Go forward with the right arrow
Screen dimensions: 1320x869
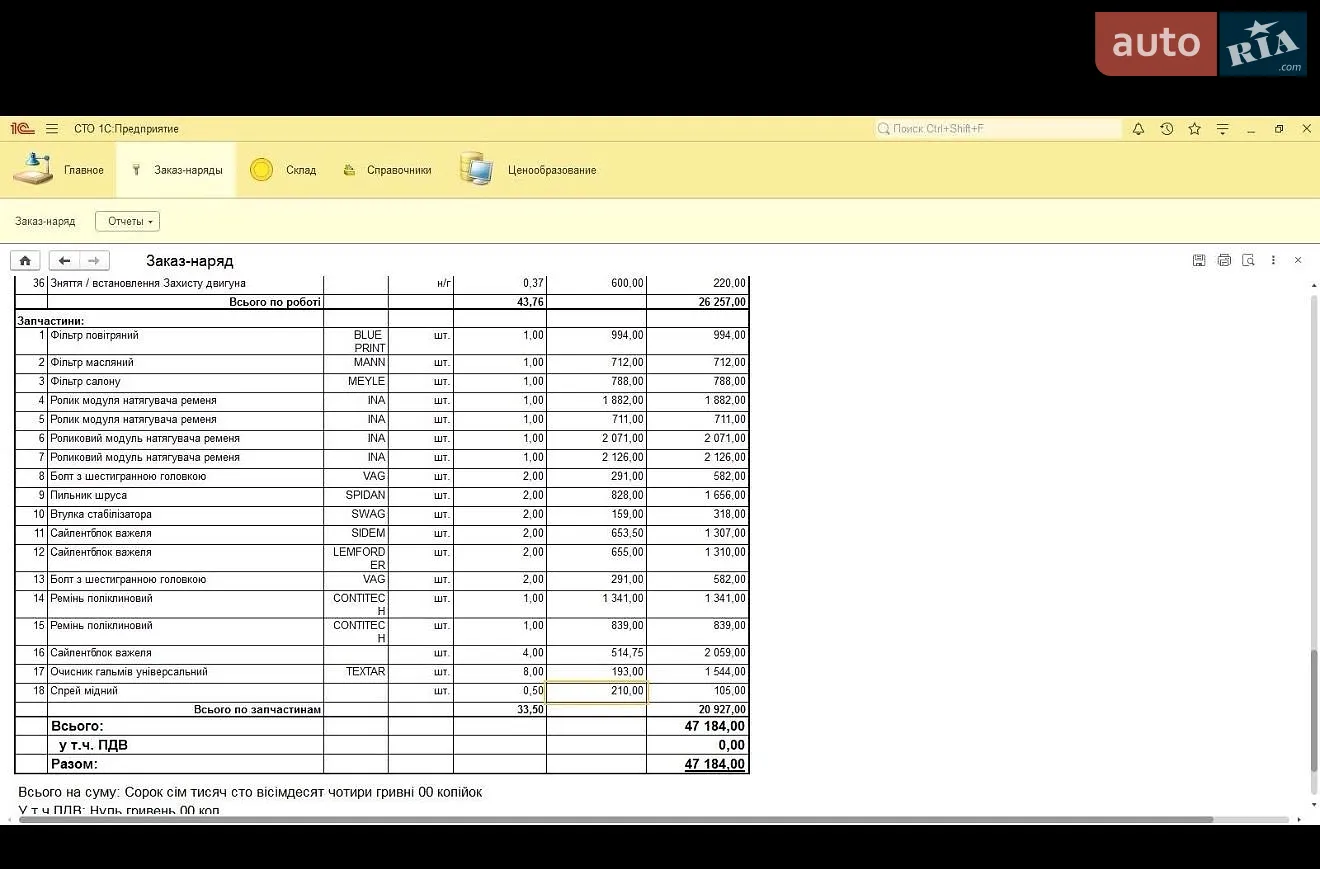pyautogui.click(x=94, y=261)
